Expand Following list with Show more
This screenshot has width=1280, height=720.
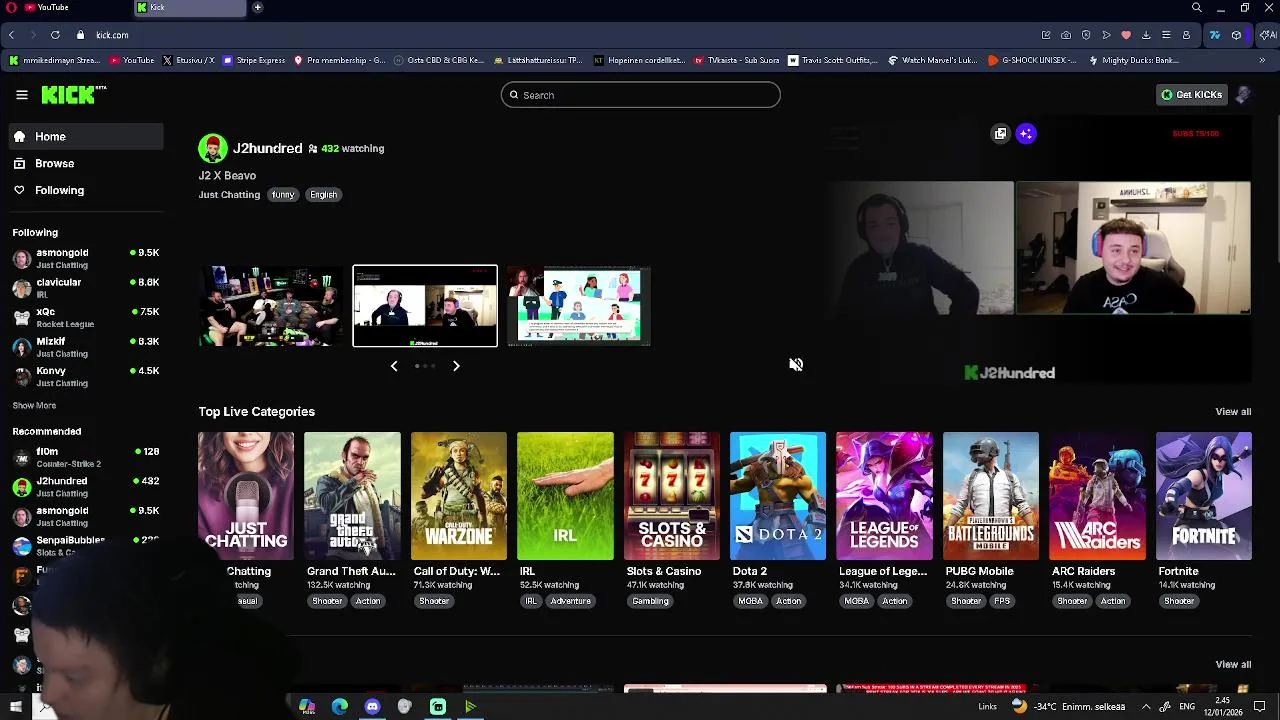coord(34,406)
